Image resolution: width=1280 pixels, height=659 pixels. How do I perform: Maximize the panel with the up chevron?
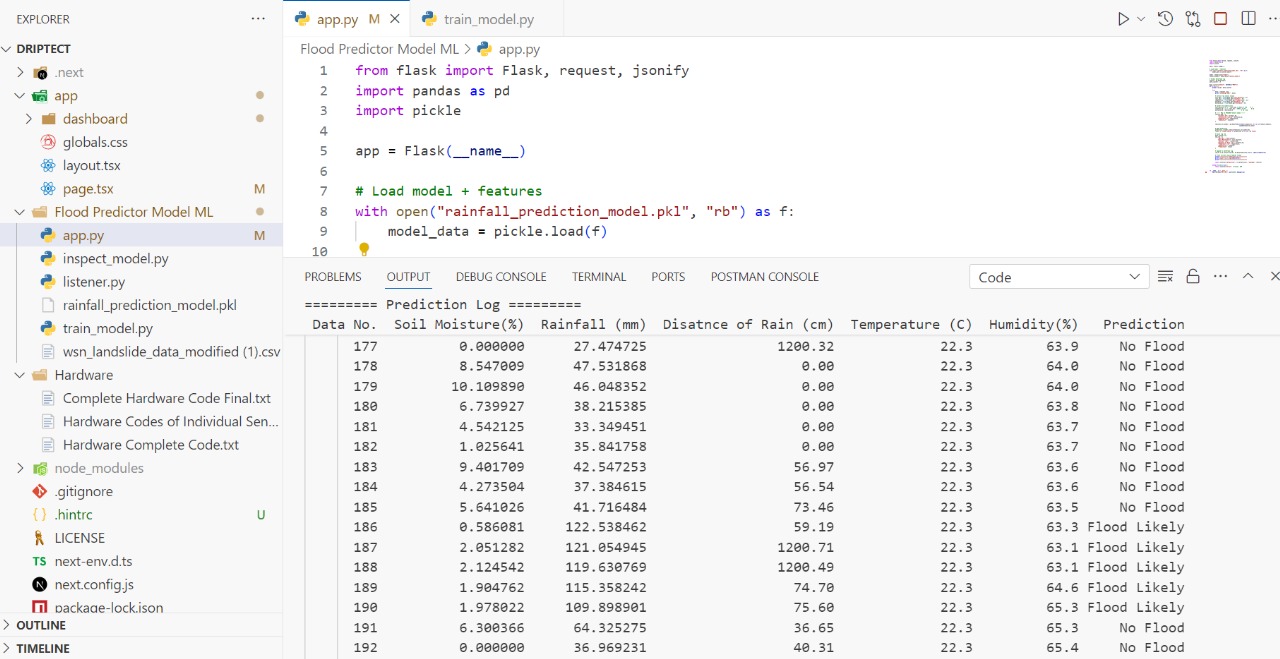pos(1248,277)
